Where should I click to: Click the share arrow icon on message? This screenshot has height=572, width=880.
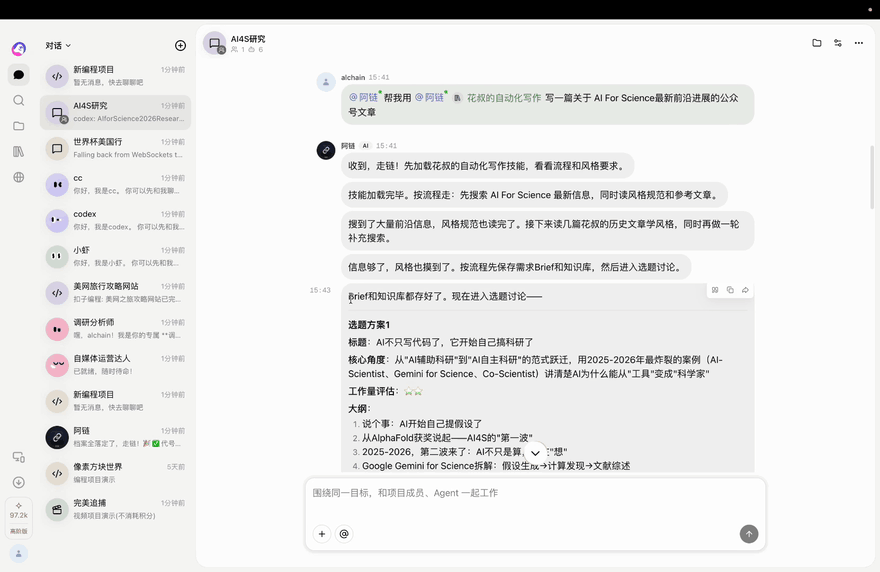coord(745,290)
